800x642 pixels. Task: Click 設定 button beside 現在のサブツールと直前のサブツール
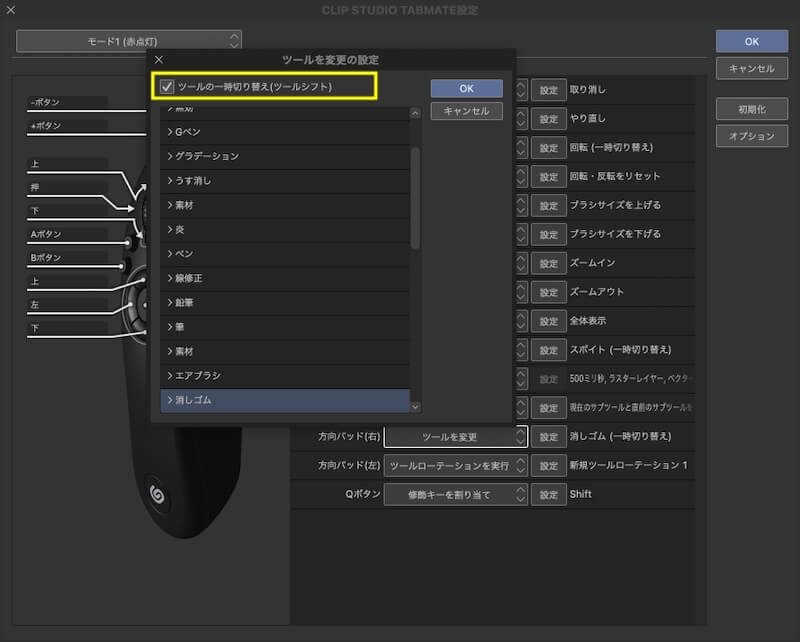point(548,408)
